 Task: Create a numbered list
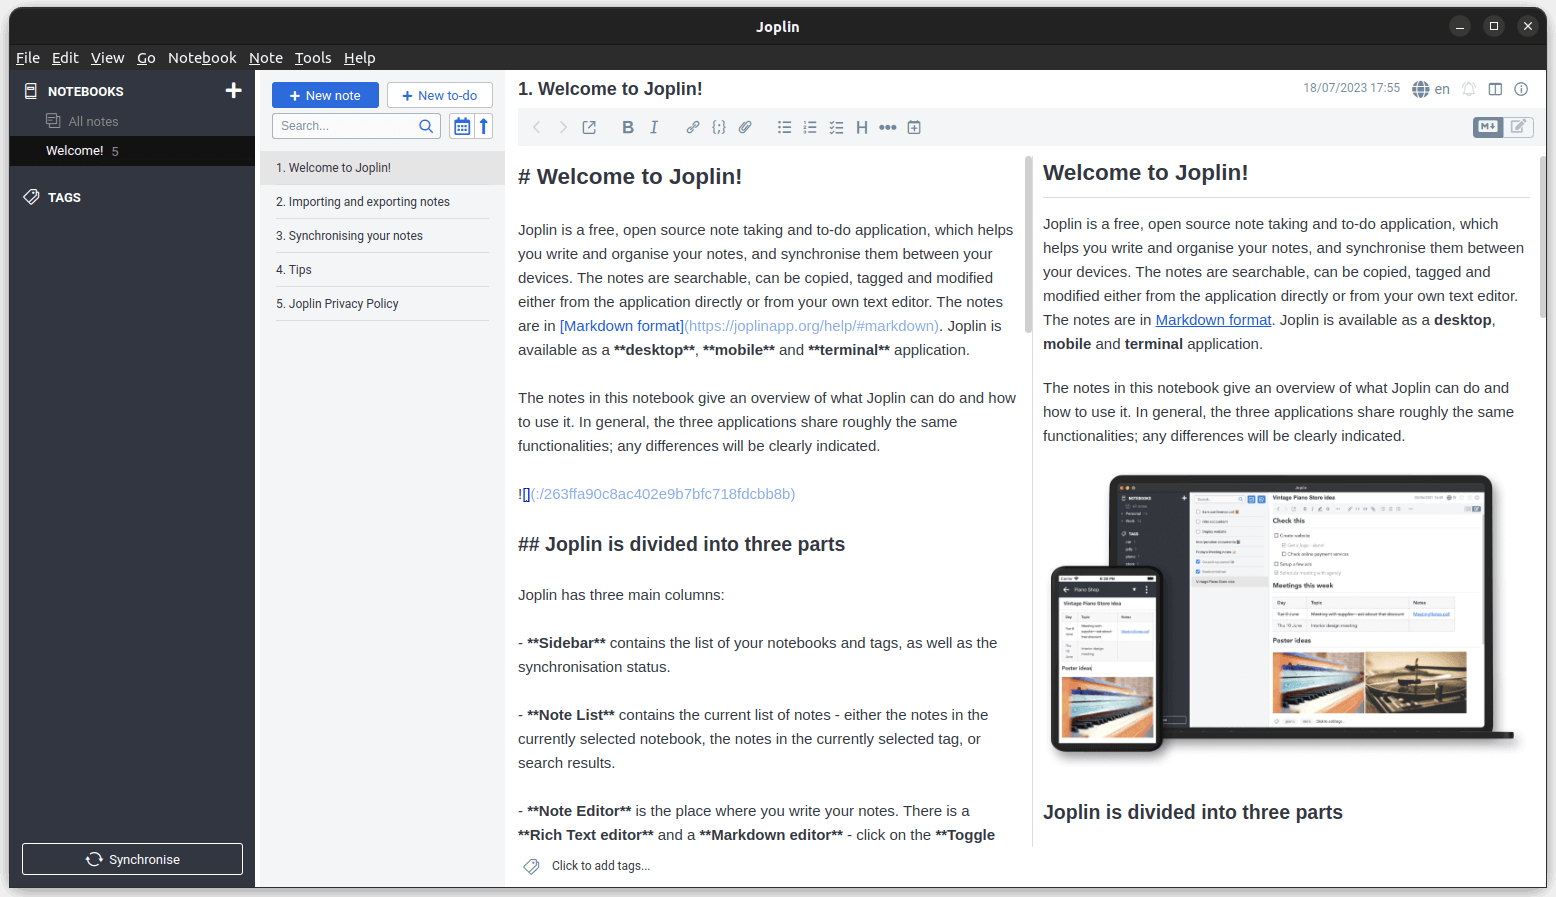[810, 127]
